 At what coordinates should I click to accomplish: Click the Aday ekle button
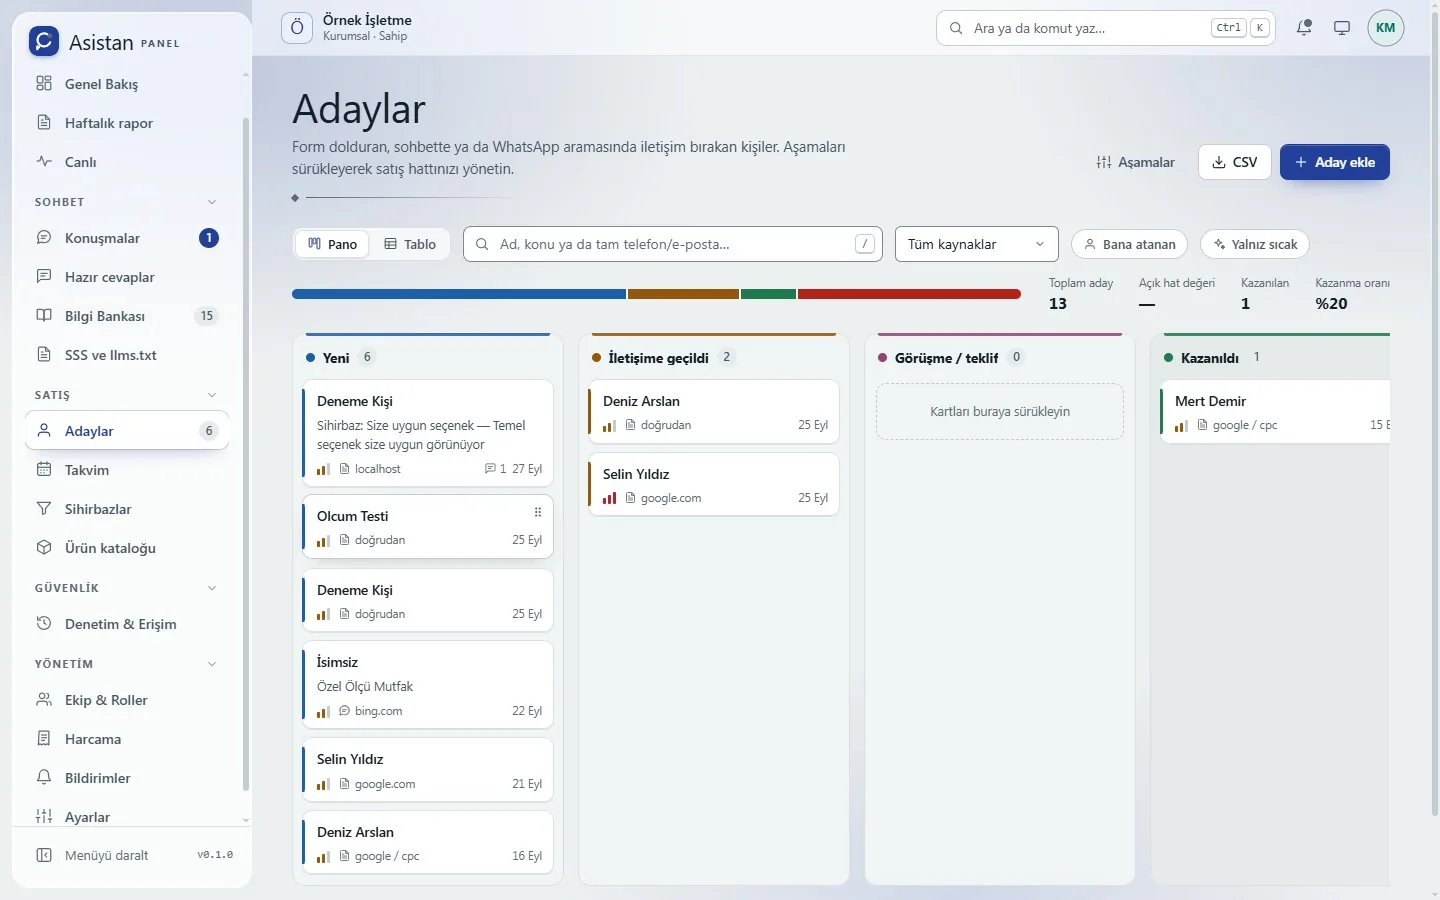pyautogui.click(x=1335, y=162)
